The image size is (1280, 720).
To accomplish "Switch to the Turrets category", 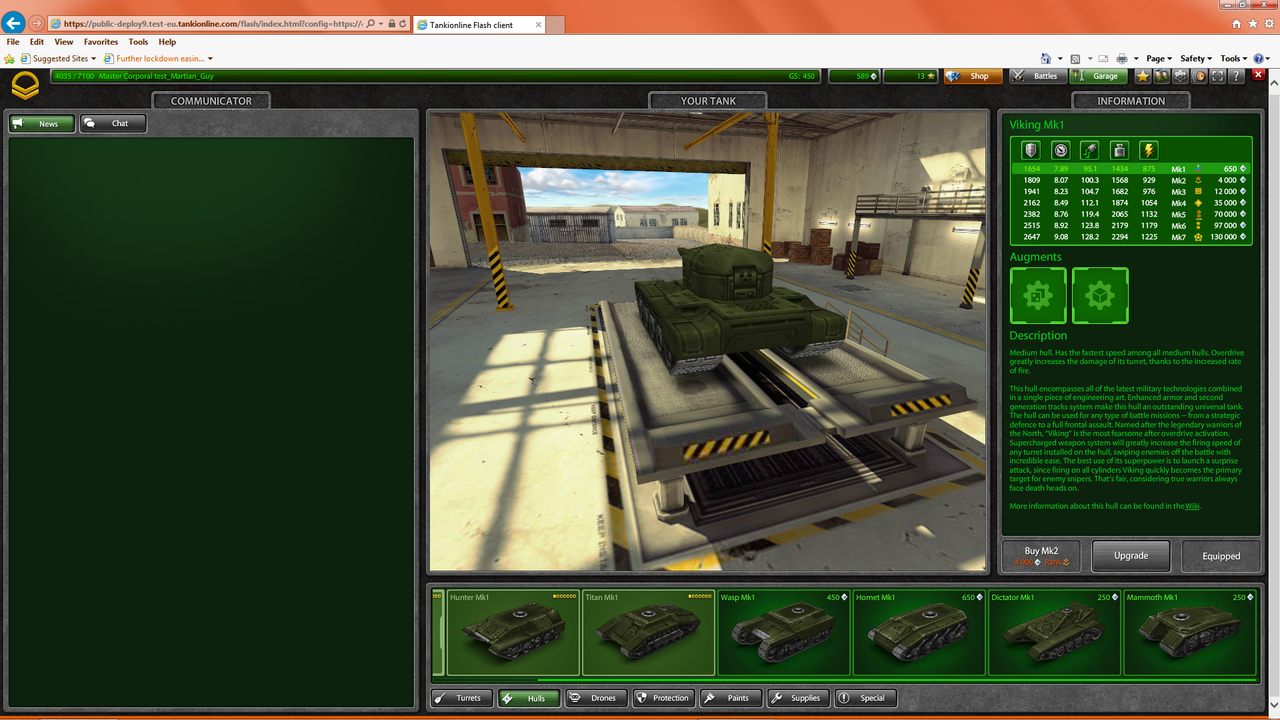I will pyautogui.click(x=461, y=698).
